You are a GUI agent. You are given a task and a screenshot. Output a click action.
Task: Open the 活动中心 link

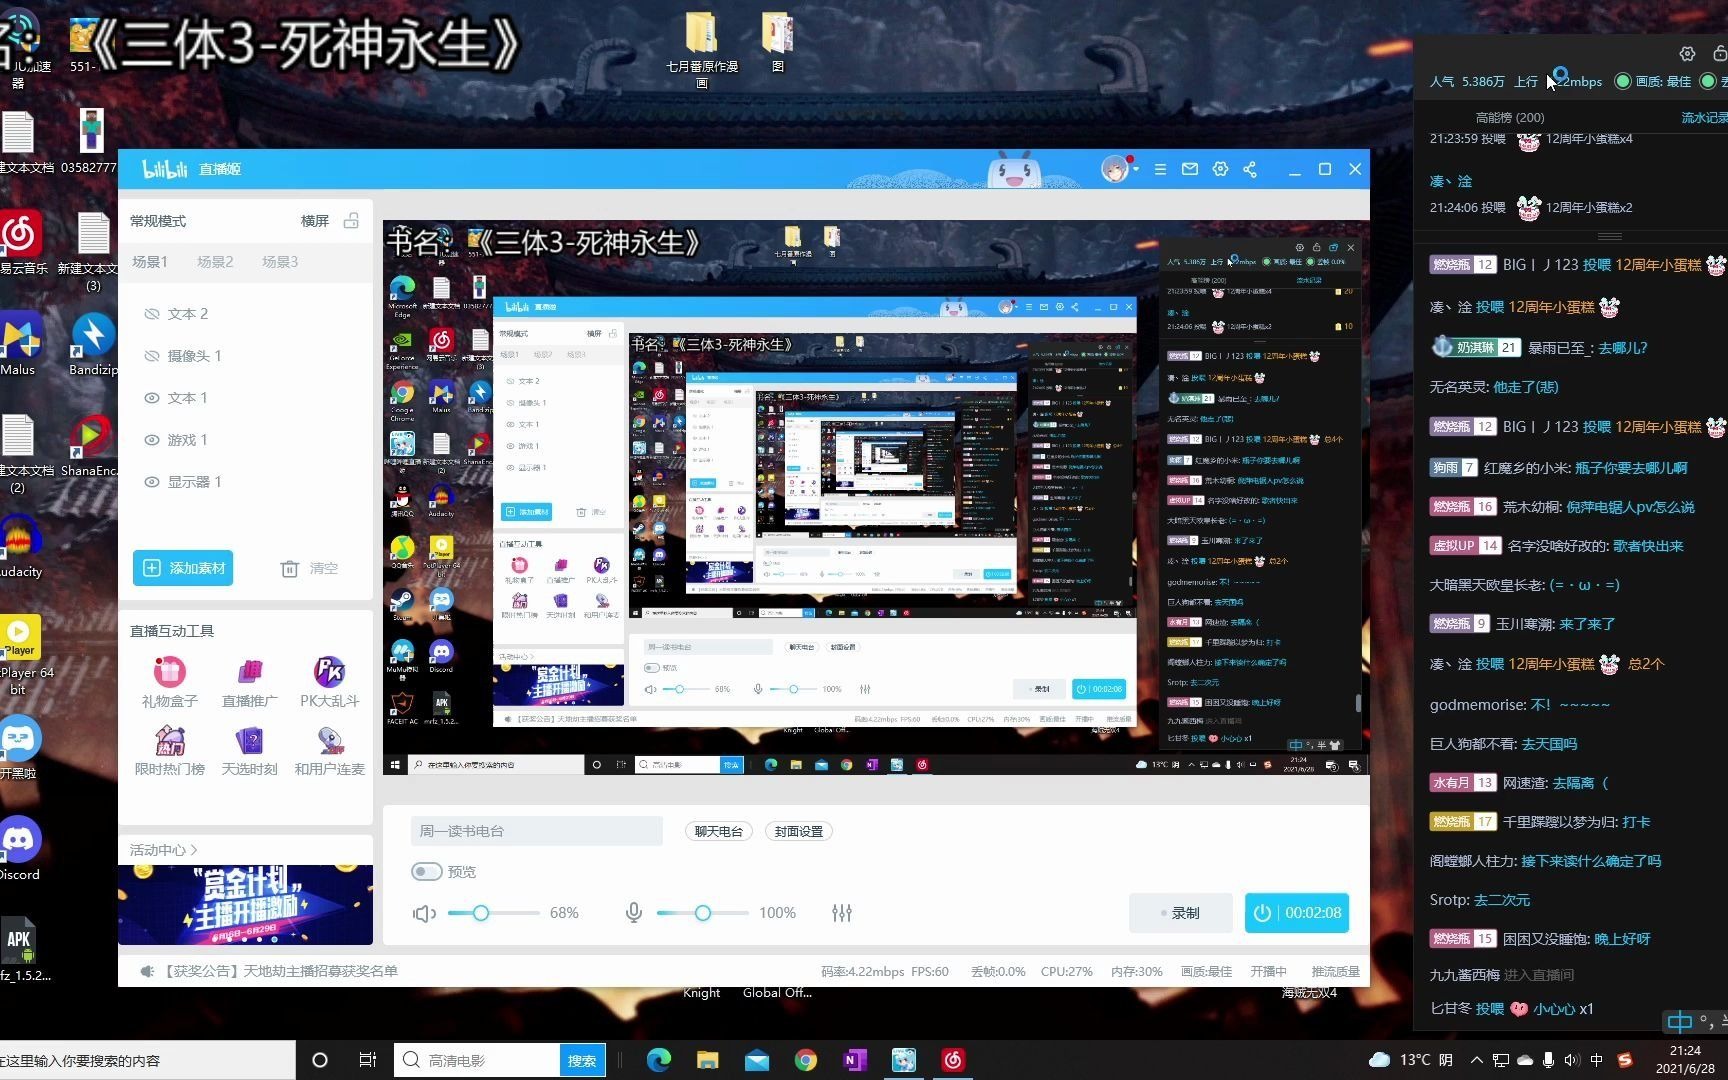(163, 850)
